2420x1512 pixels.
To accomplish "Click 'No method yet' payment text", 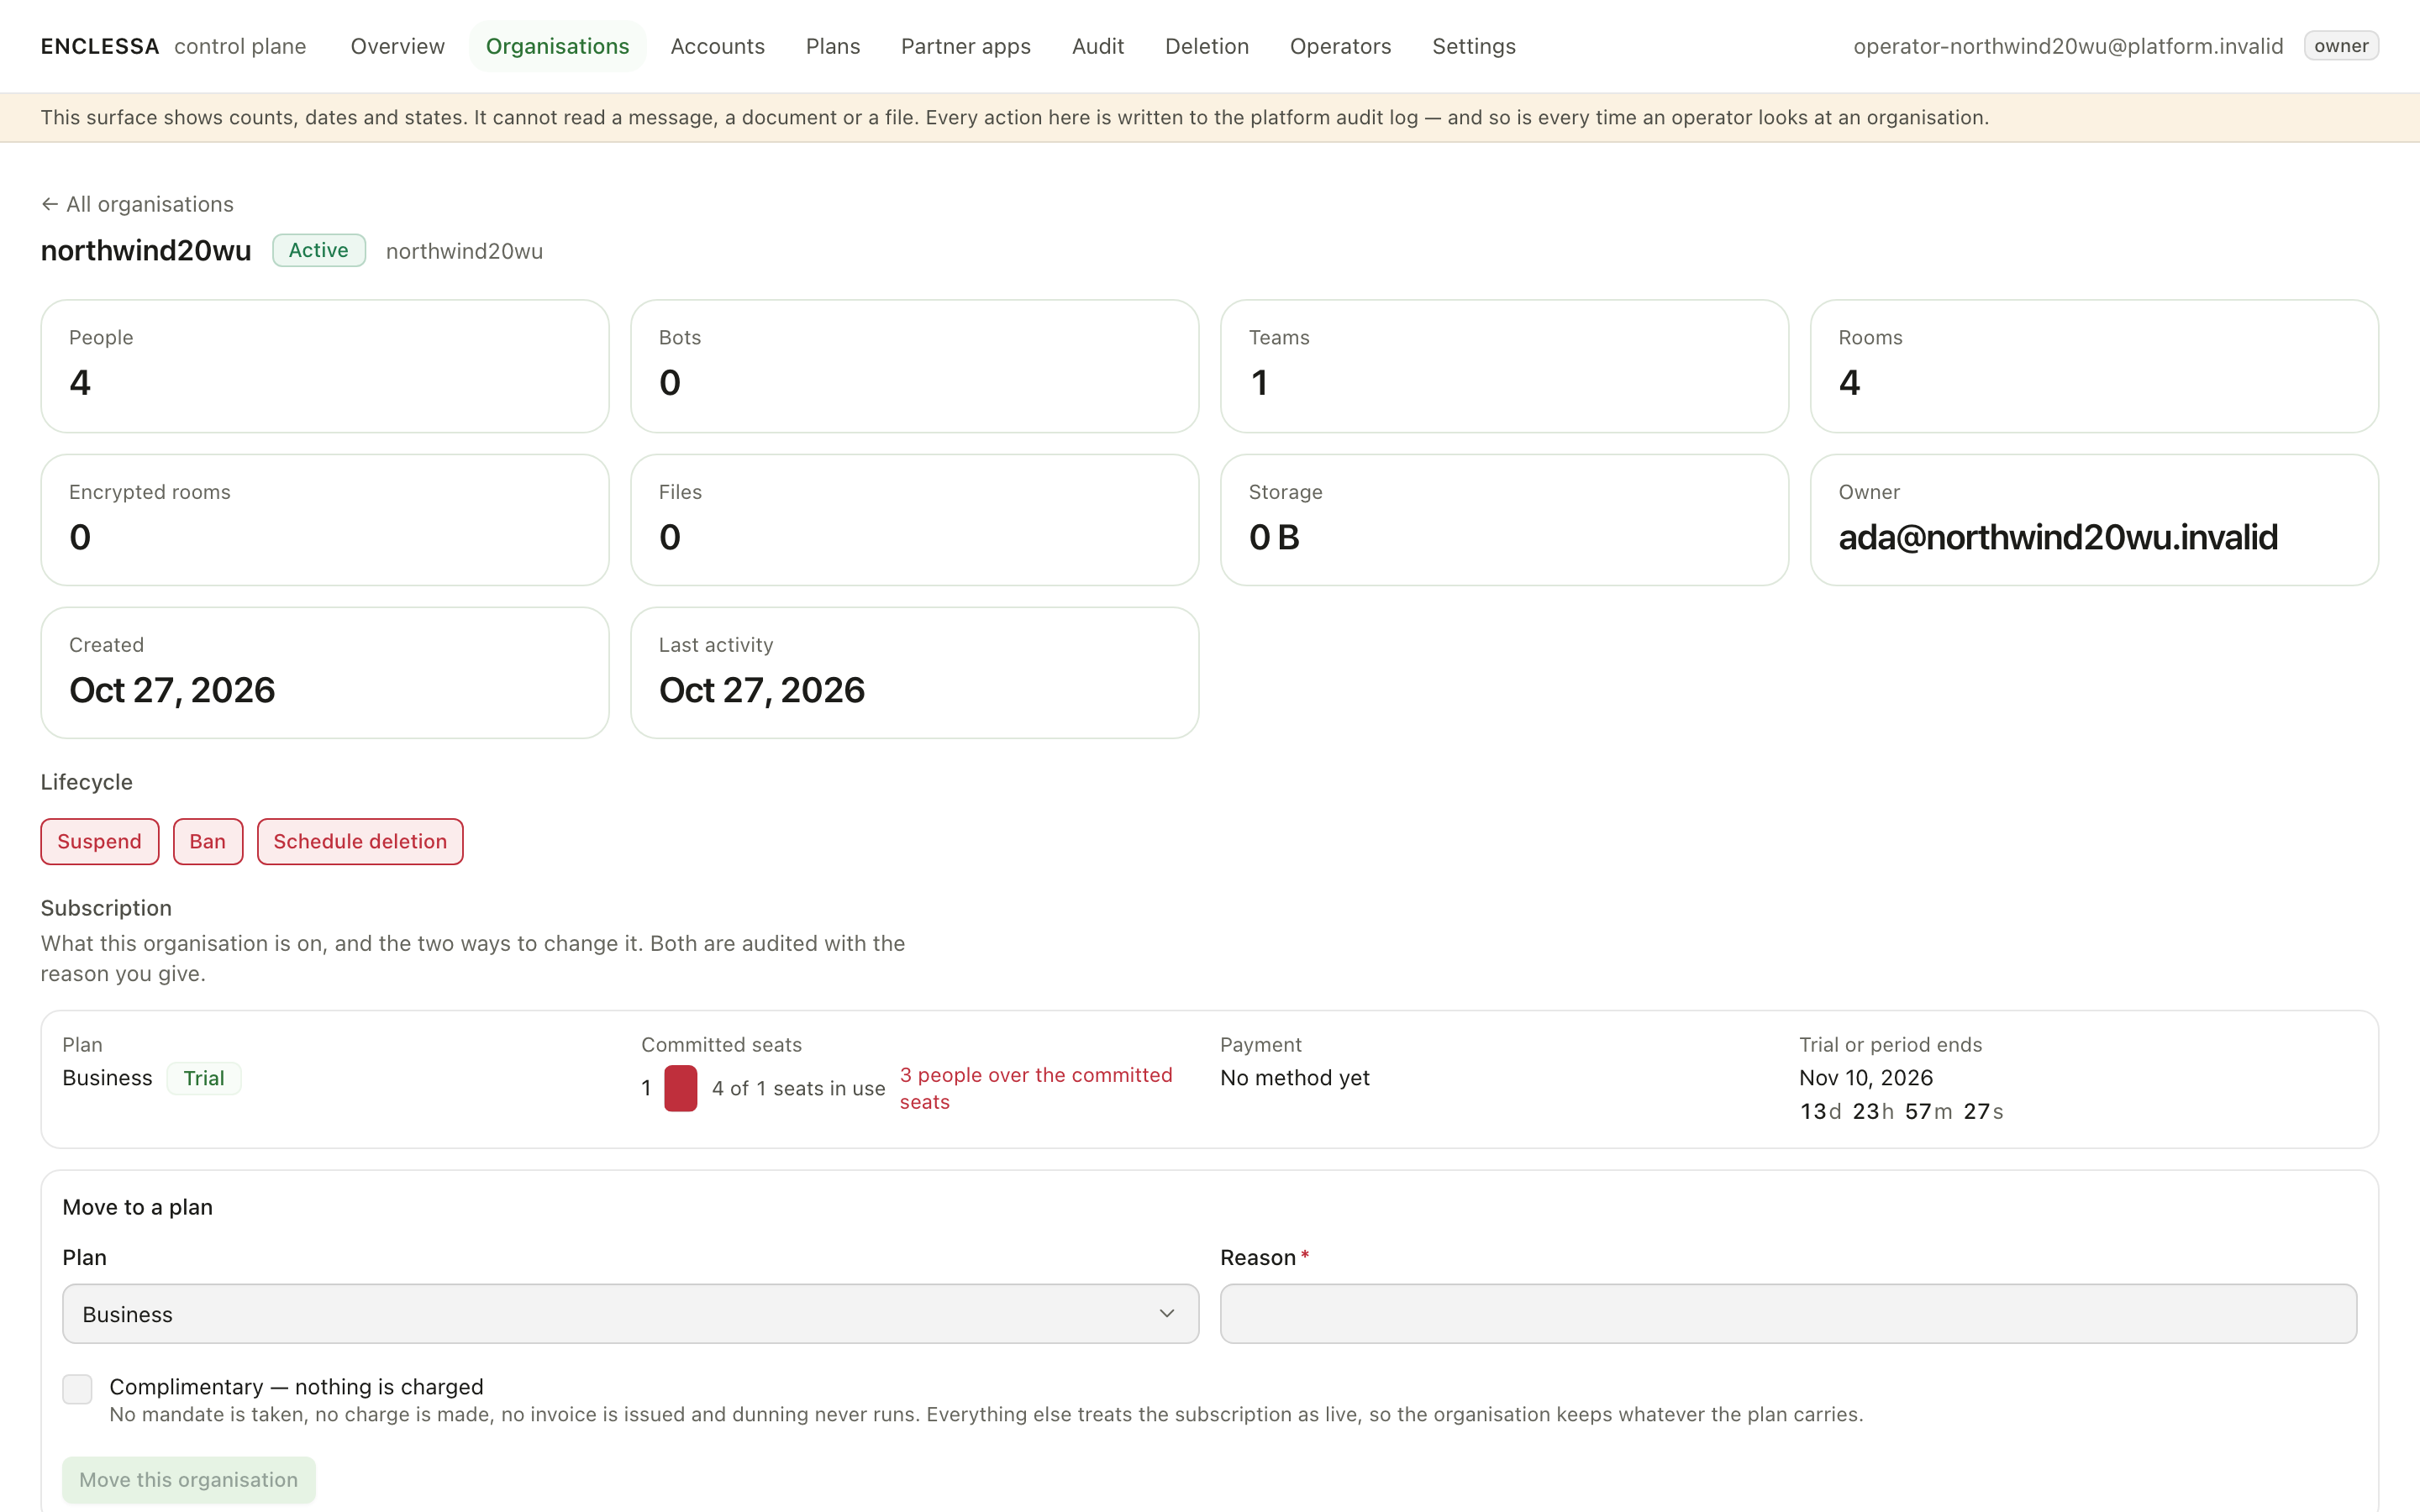I will click(1294, 1078).
